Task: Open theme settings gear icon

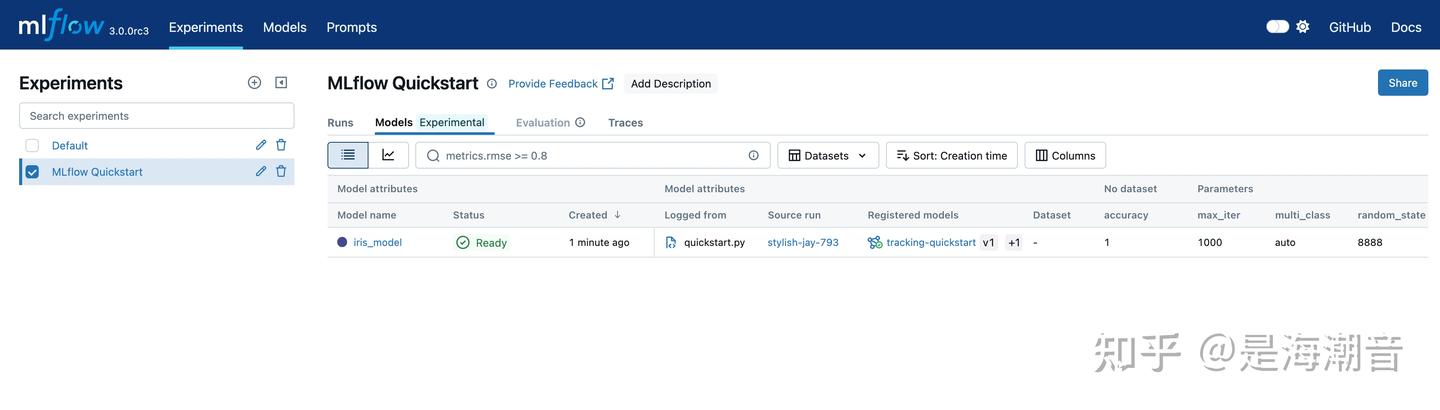Action: [x=1303, y=27]
